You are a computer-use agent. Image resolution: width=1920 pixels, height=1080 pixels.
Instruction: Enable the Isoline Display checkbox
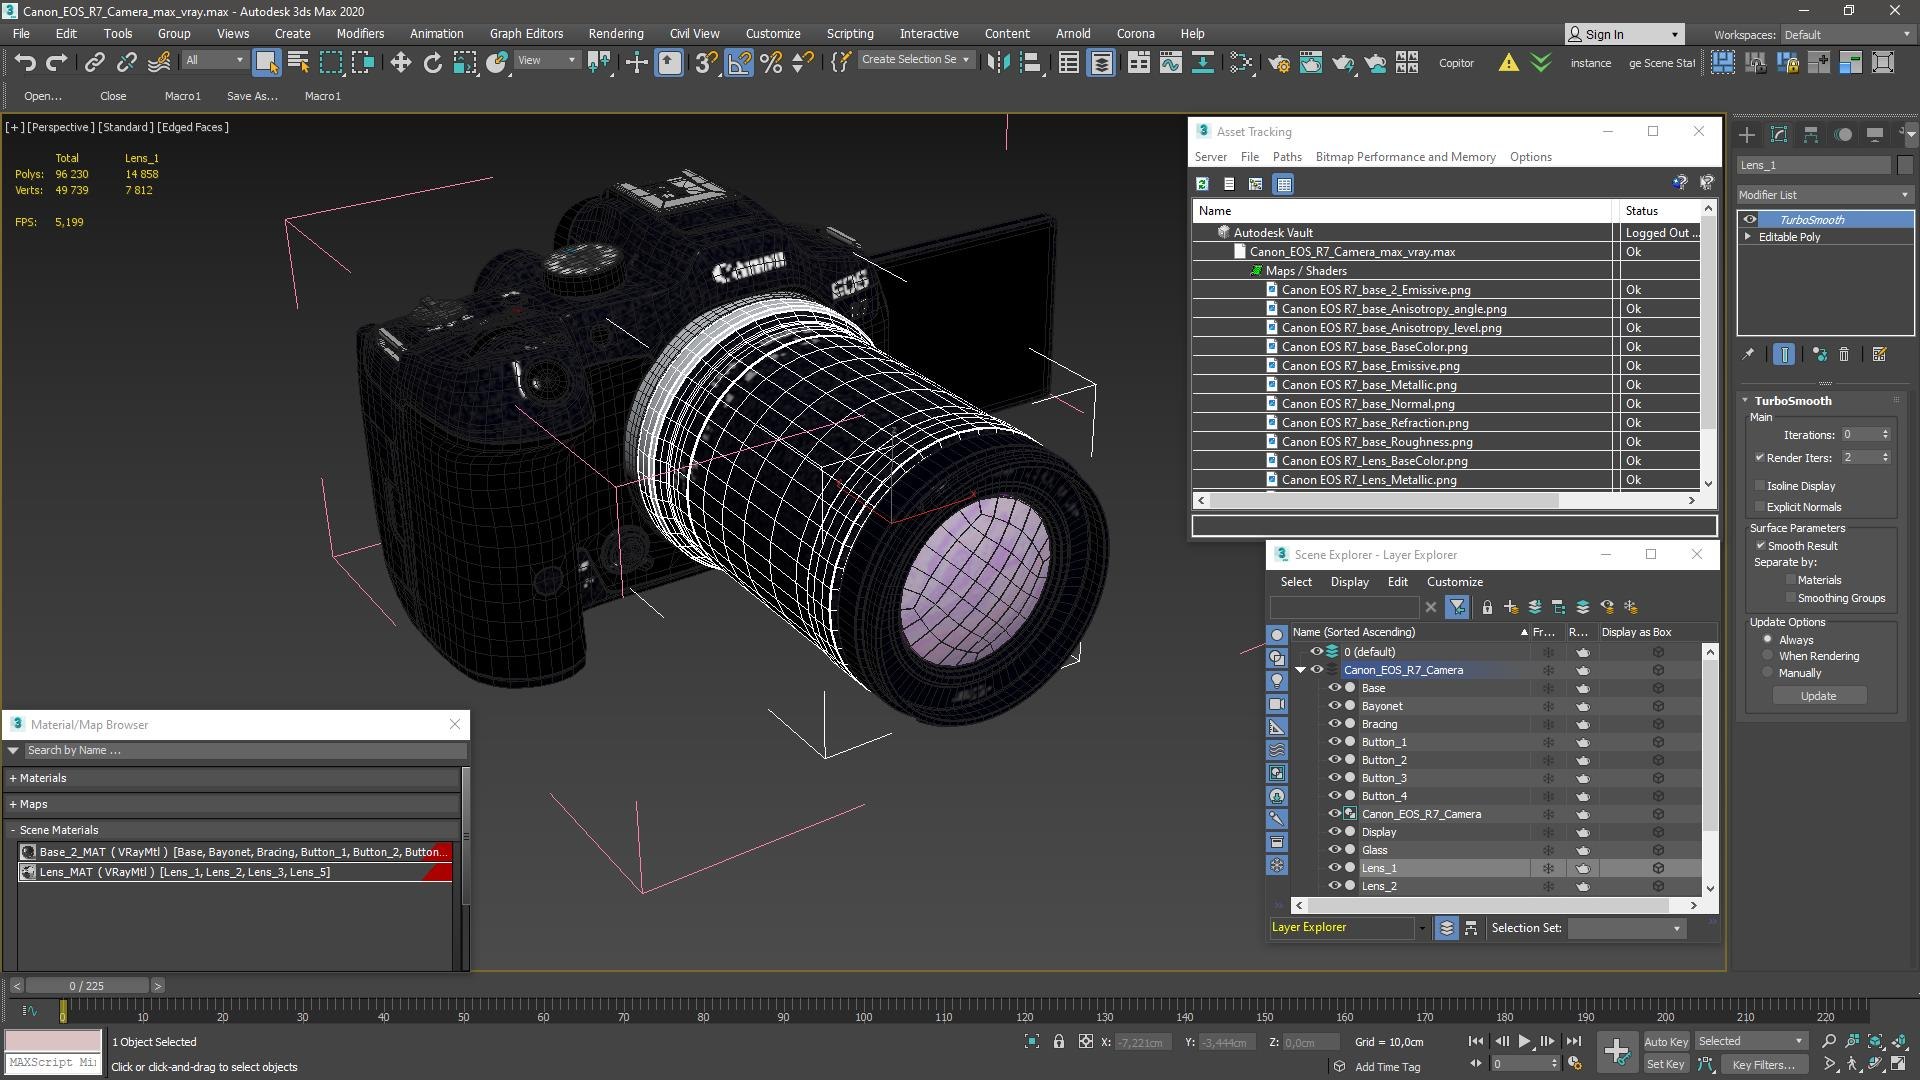(1760, 486)
